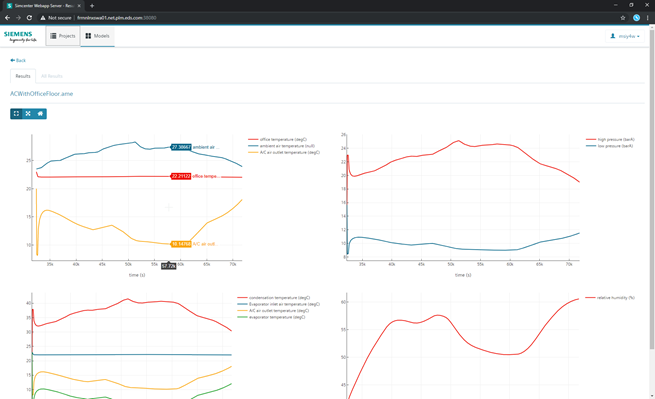Click the orange A/C air outlet hover value label
Image resolution: width=655 pixels, height=399 pixels.
coord(181,244)
